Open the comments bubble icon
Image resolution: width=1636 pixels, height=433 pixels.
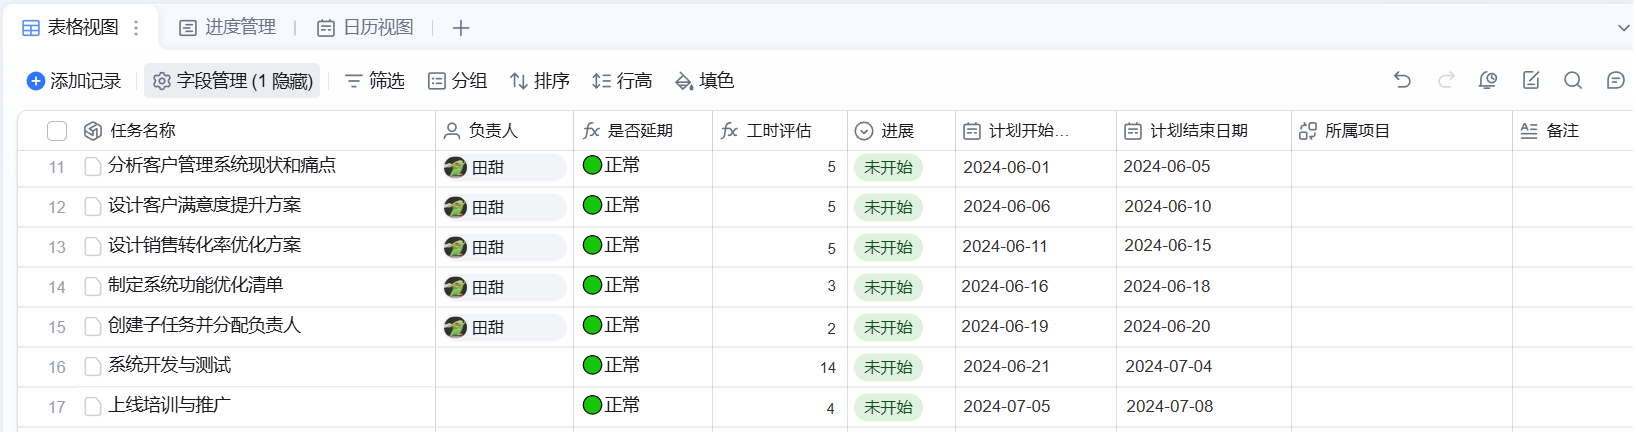[x=1615, y=80]
